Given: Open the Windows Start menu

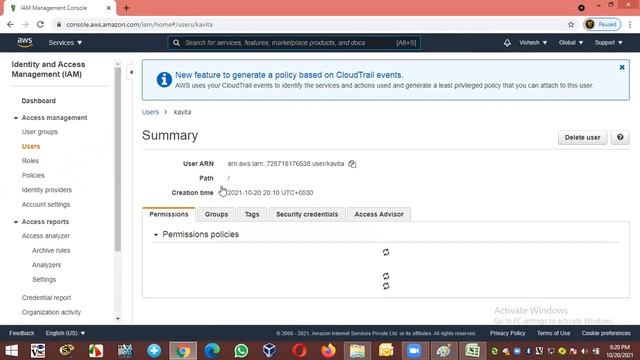Looking at the screenshot, I should 11,351.
